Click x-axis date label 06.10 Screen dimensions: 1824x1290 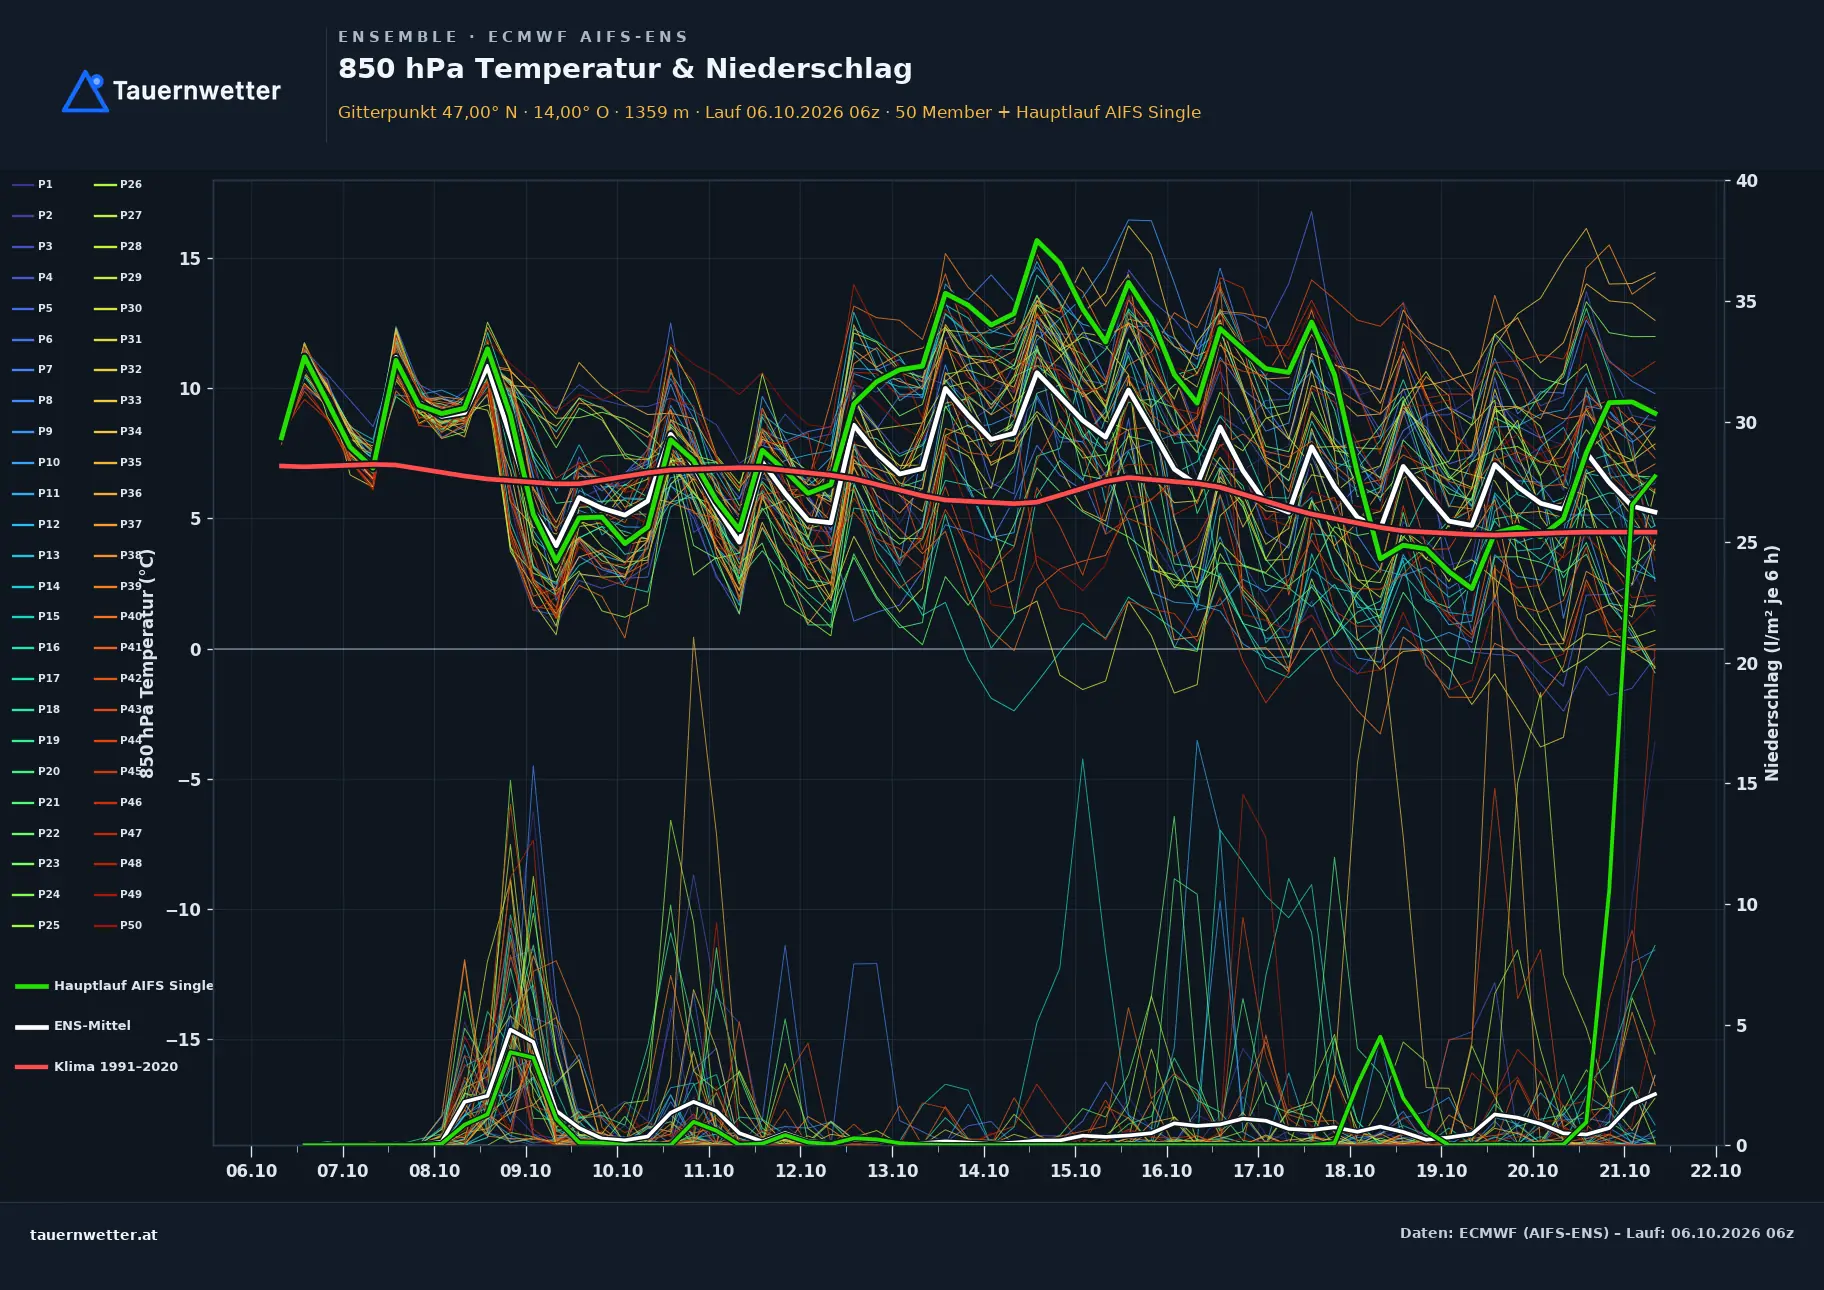251,1171
